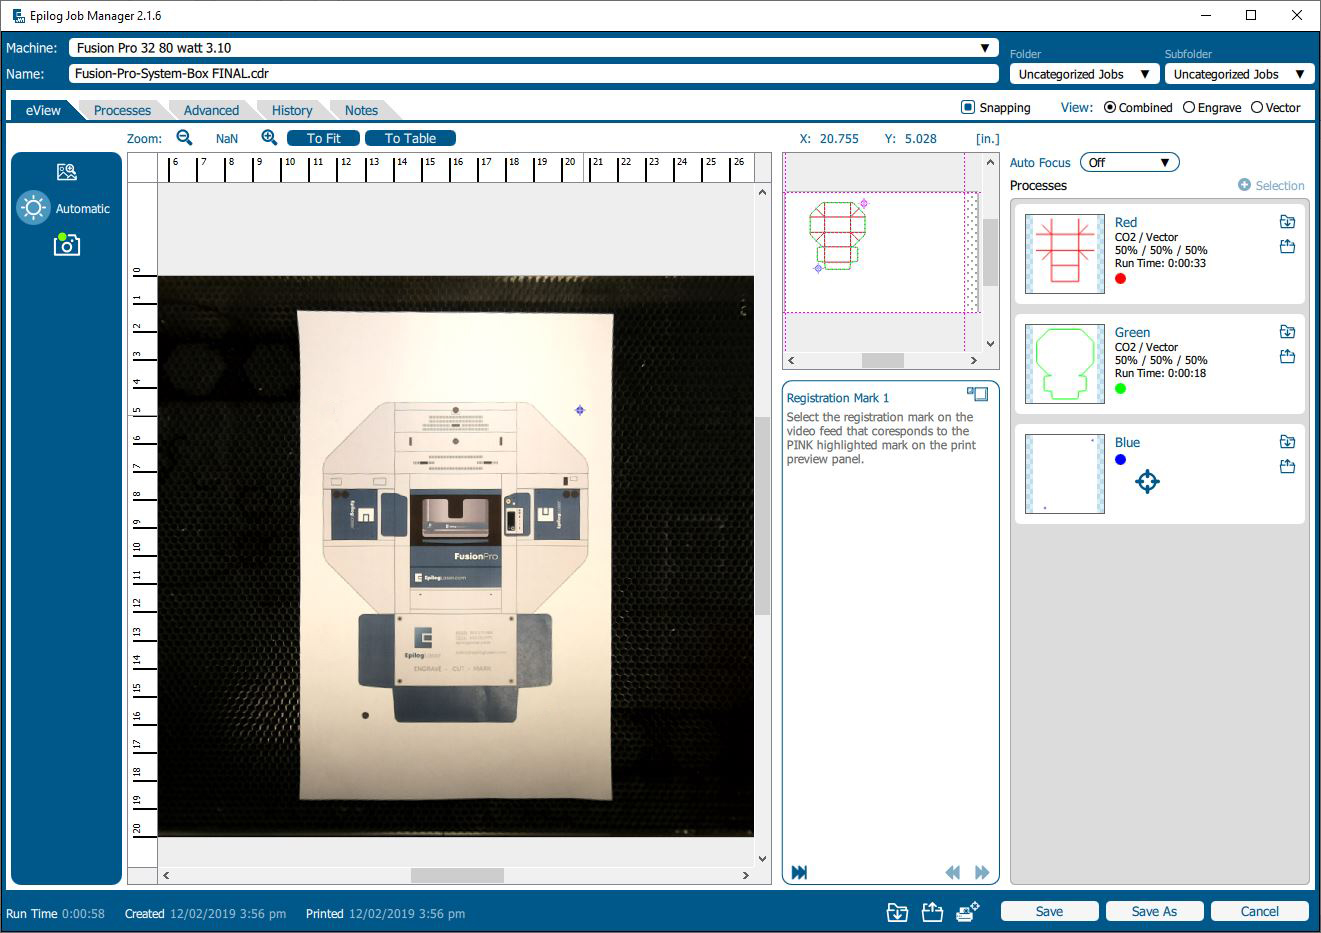The image size is (1321, 933).
Task: Import job settings from bottom bar
Action: pyautogui.click(x=897, y=912)
